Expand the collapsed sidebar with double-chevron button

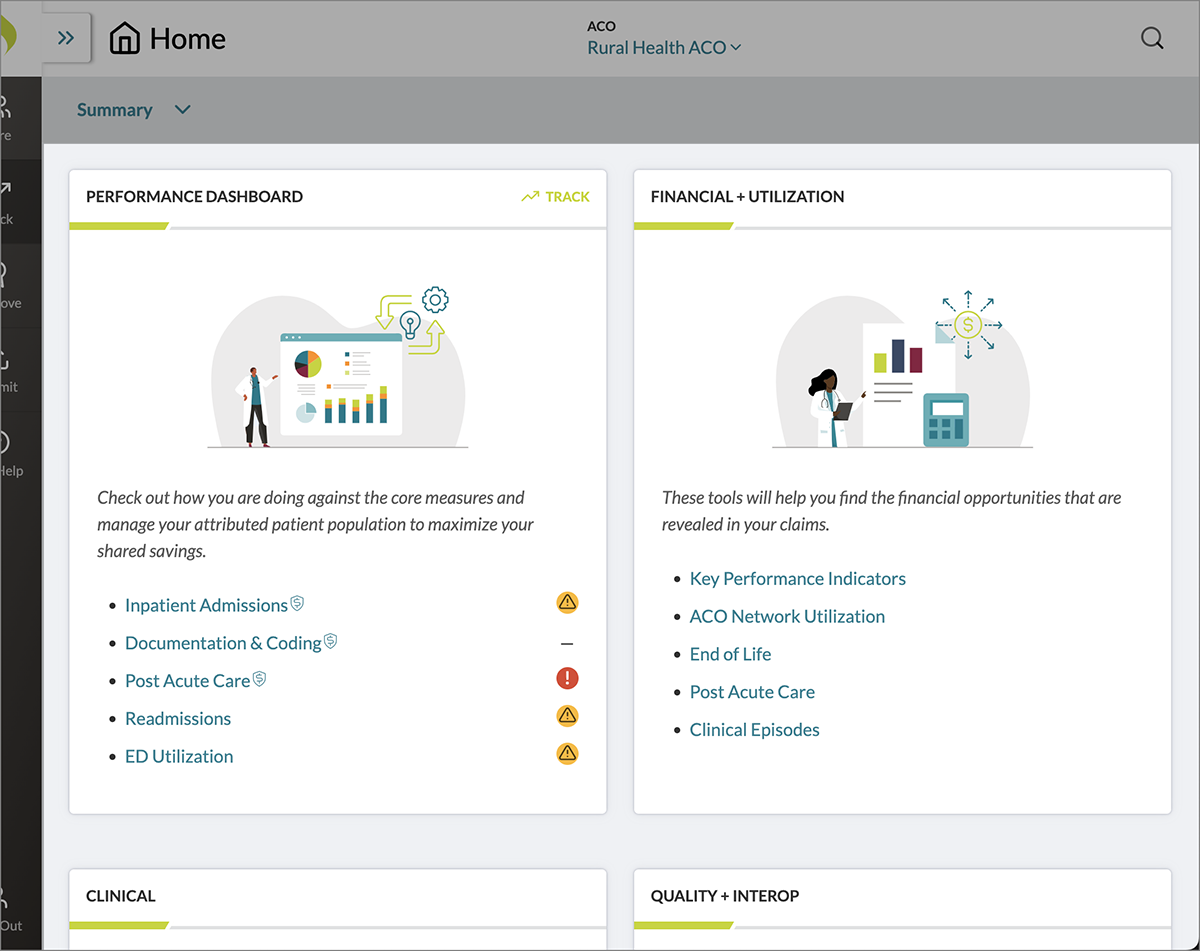[x=66, y=38]
